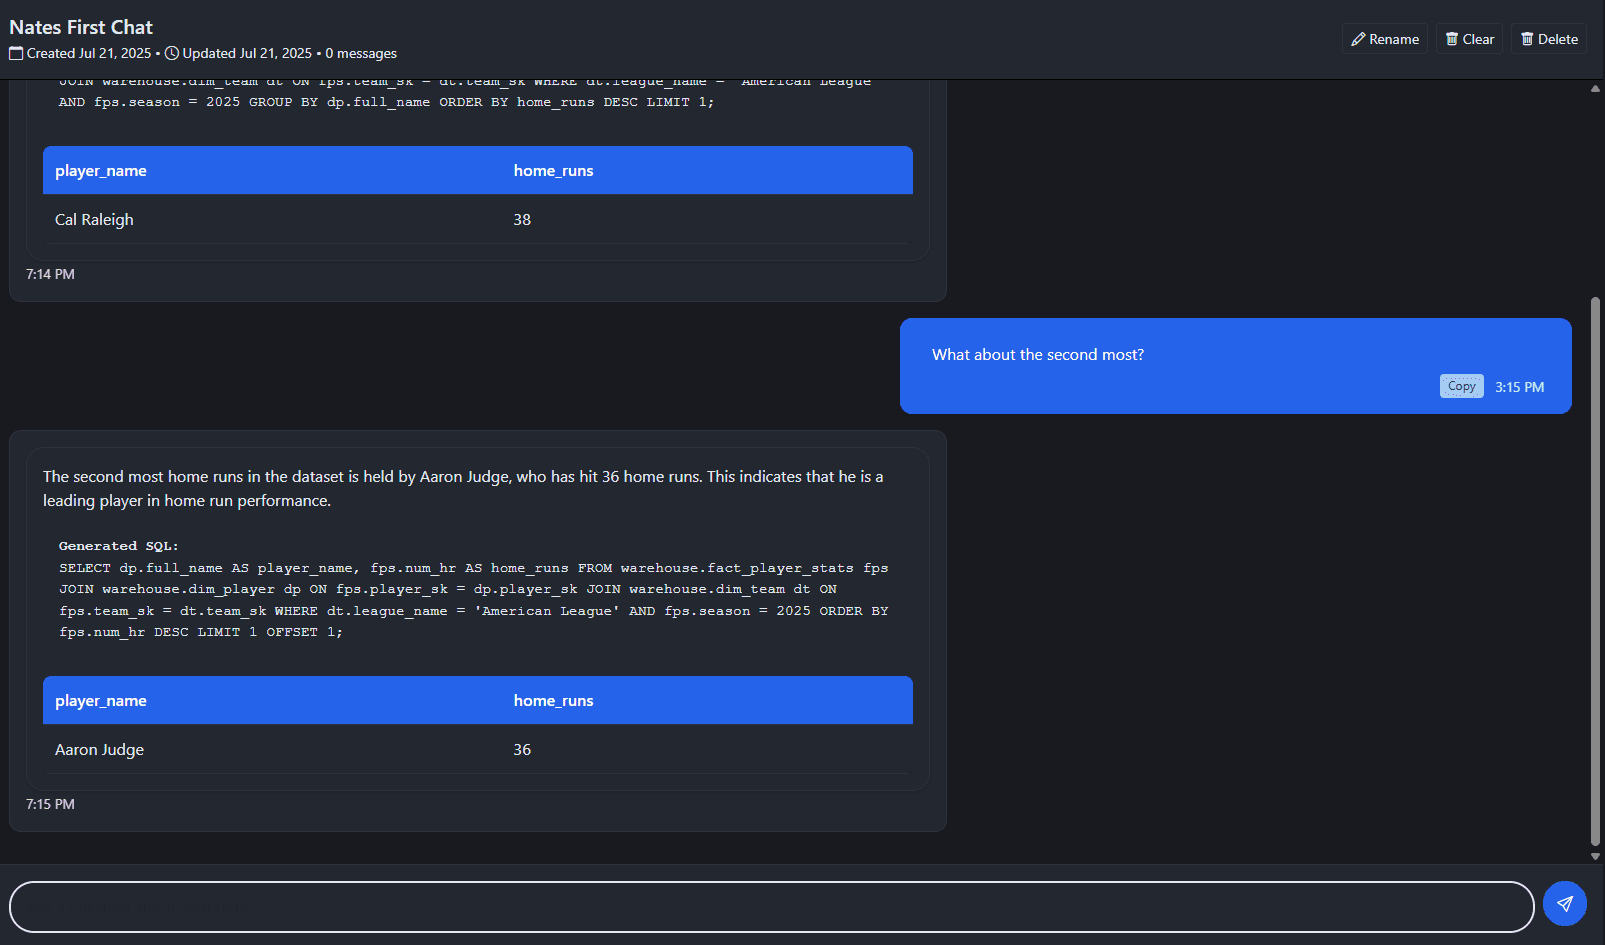The height and width of the screenshot is (945, 1605).
Task: Click the scrollbar down arrow
Action: [x=1595, y=856]
